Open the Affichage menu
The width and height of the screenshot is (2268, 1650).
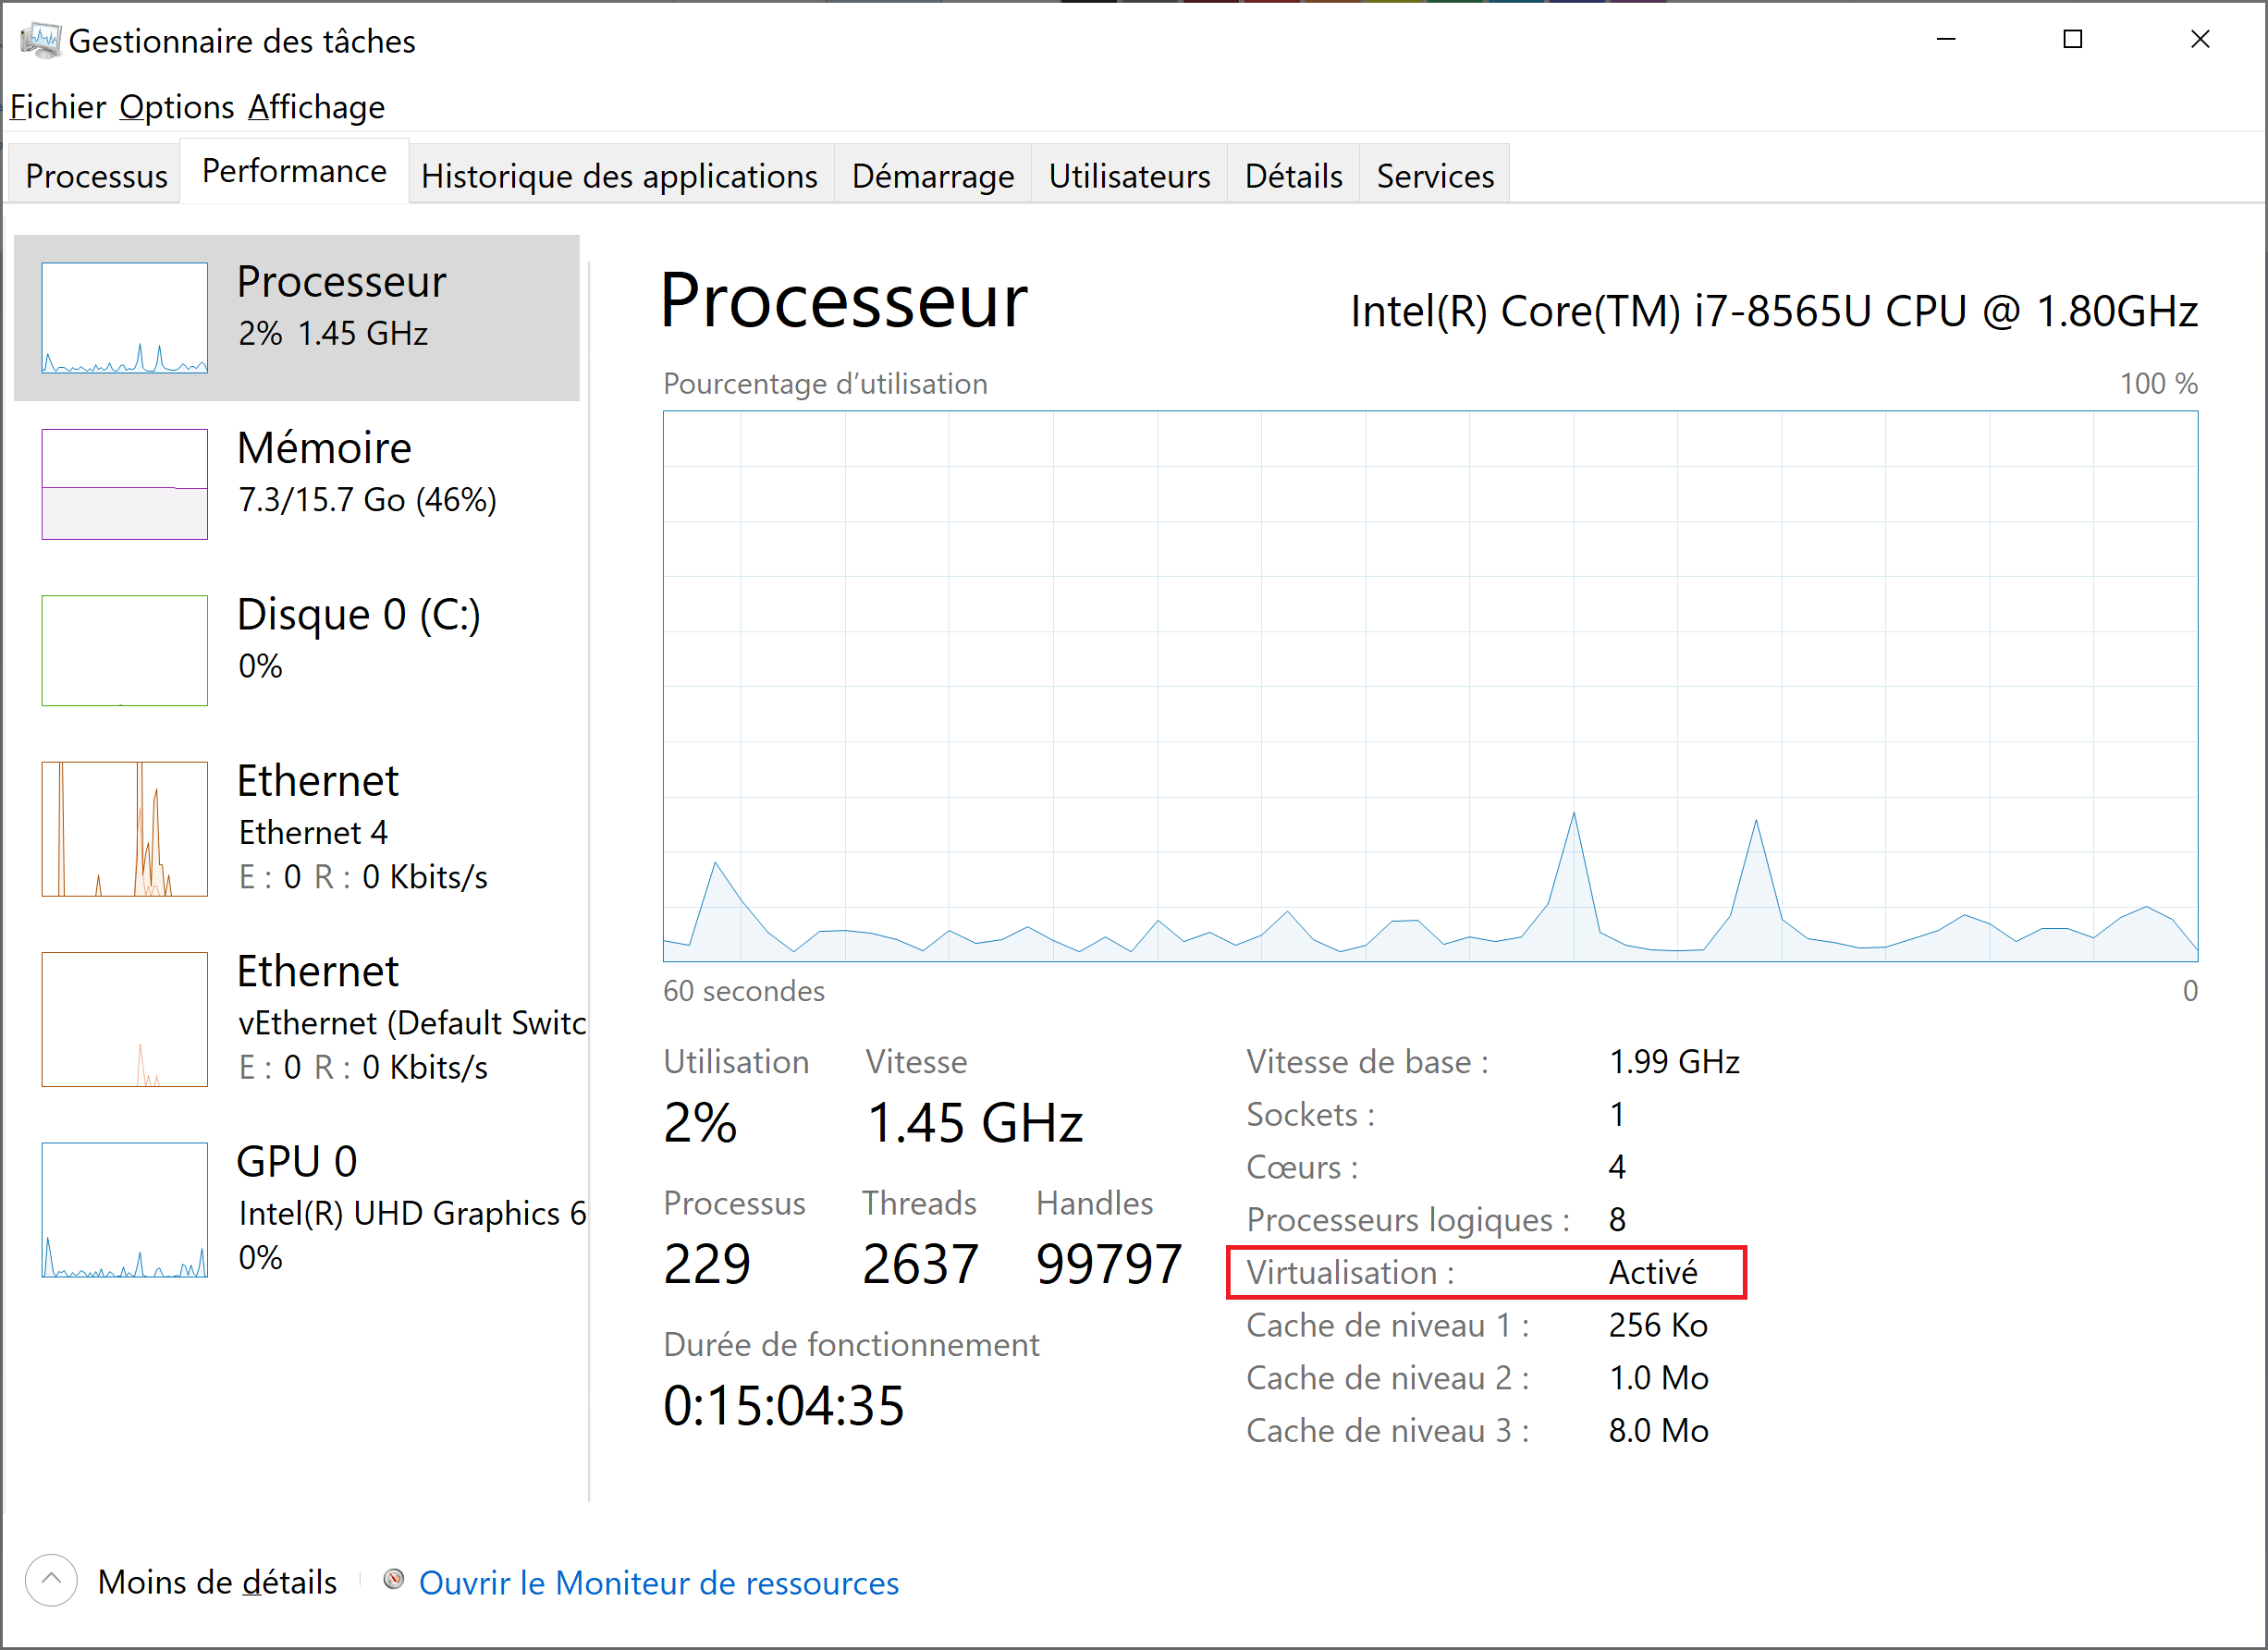[x=316, y=107]
